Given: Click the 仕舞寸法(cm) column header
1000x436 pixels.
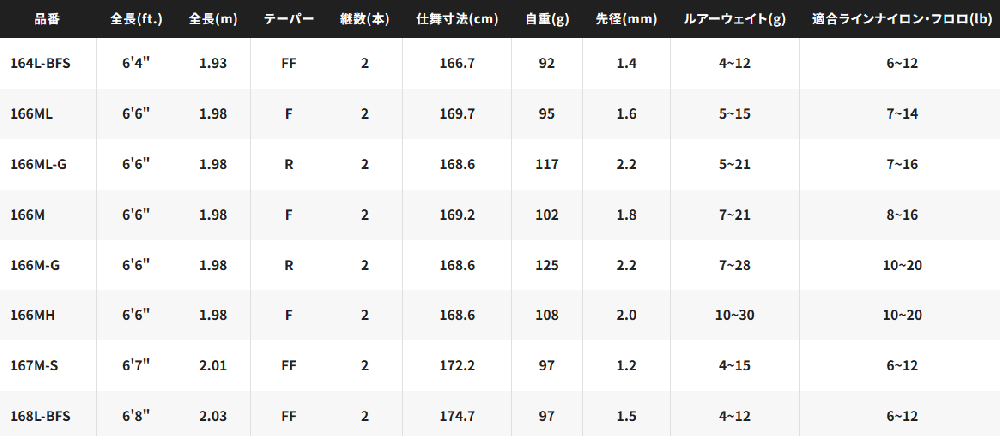Looking at the screenshot, I should tap(457, 19).
